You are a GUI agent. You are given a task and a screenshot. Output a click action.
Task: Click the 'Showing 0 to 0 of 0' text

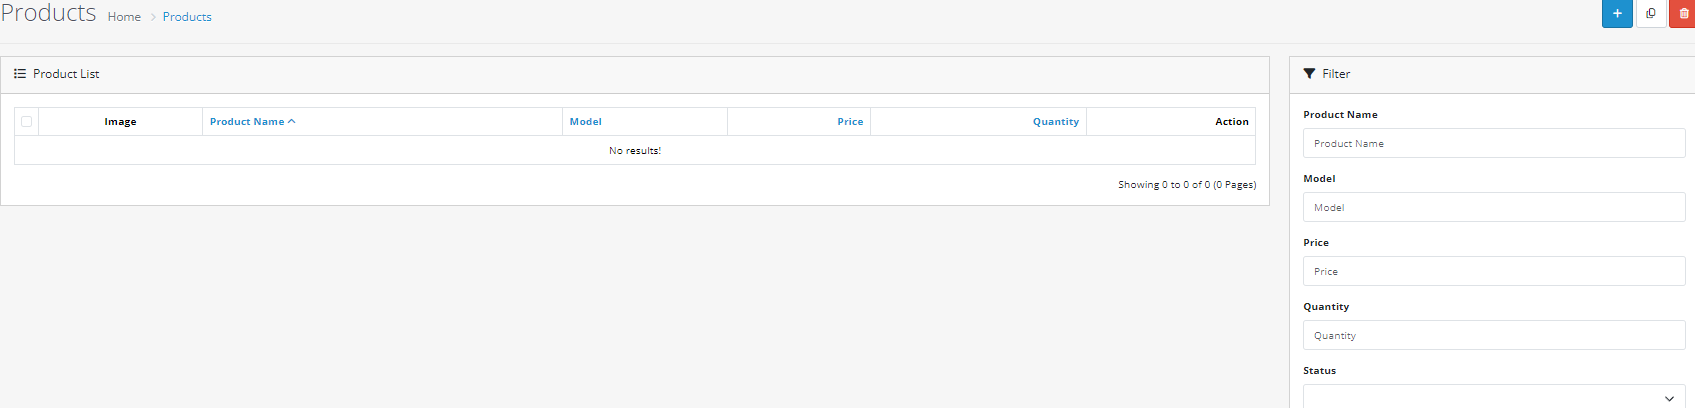pos(1187,185)
